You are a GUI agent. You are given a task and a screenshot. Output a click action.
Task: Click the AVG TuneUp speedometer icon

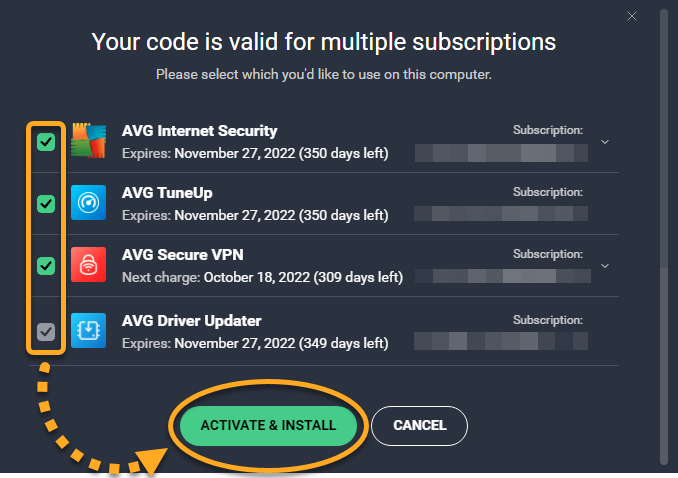click(x=89, y=202)
